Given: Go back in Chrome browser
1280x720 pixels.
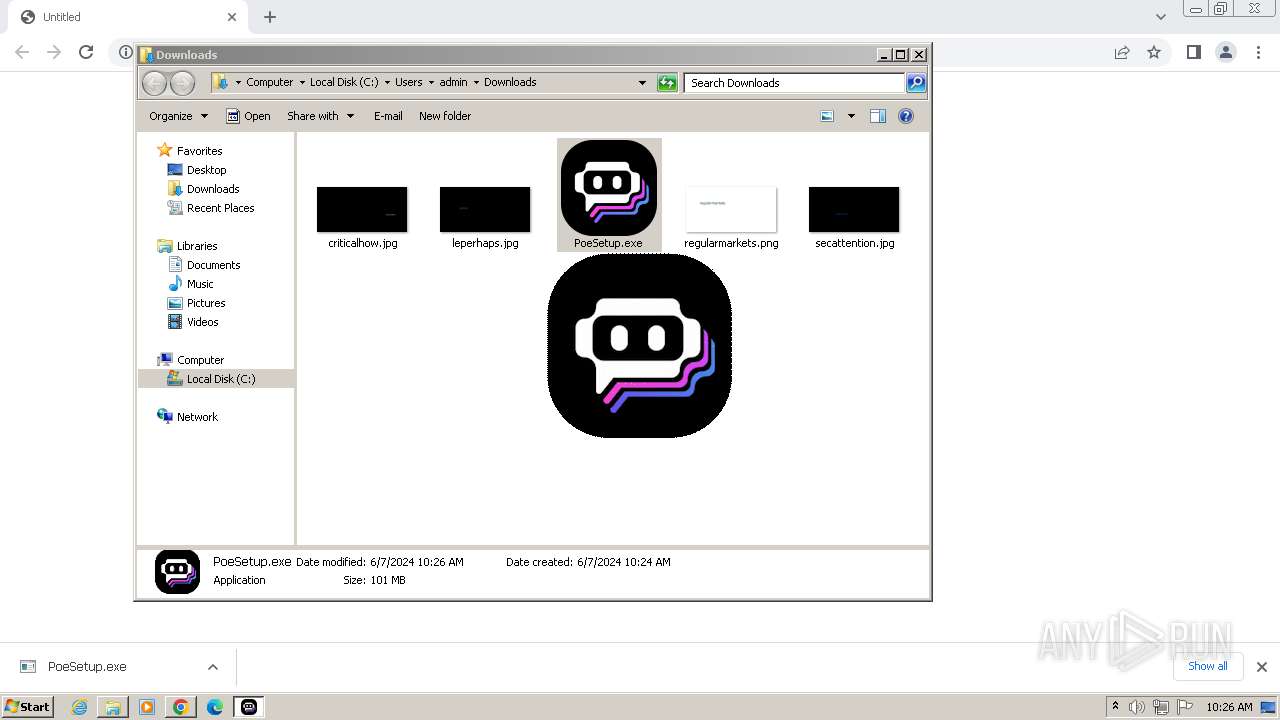Looking at the screenshot, I should pos(22,52).
